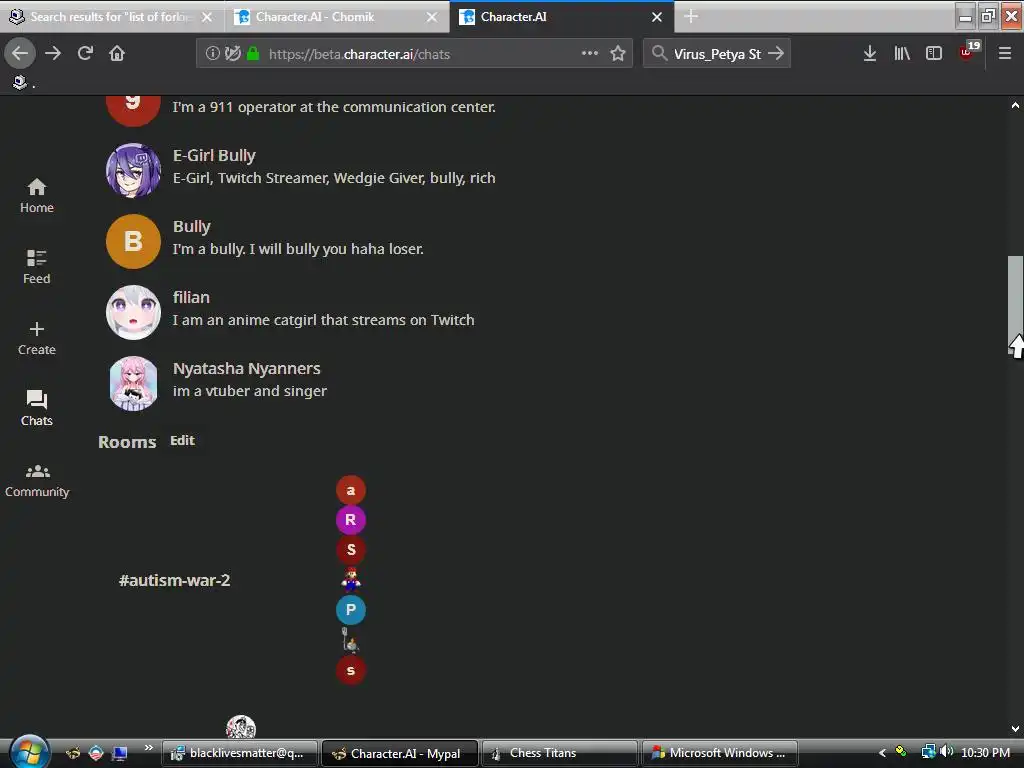1024x768 pixels.
Task: Click the volume icon in system tray
Action: pos(946,752)
